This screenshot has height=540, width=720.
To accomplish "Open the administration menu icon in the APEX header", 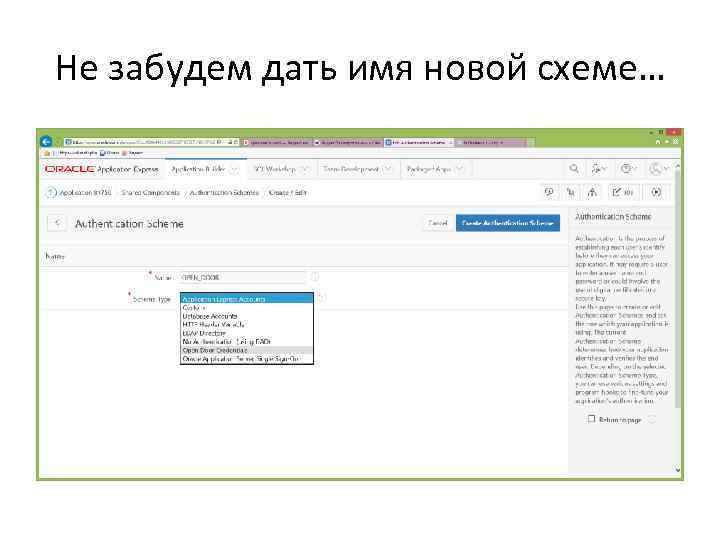I will [x=598, y=169].
